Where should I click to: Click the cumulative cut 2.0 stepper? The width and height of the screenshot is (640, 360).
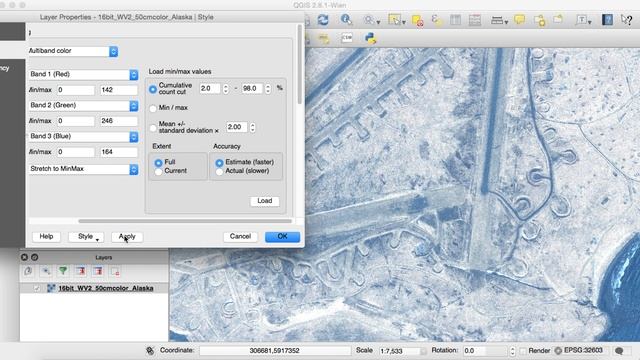coord(226,89)
